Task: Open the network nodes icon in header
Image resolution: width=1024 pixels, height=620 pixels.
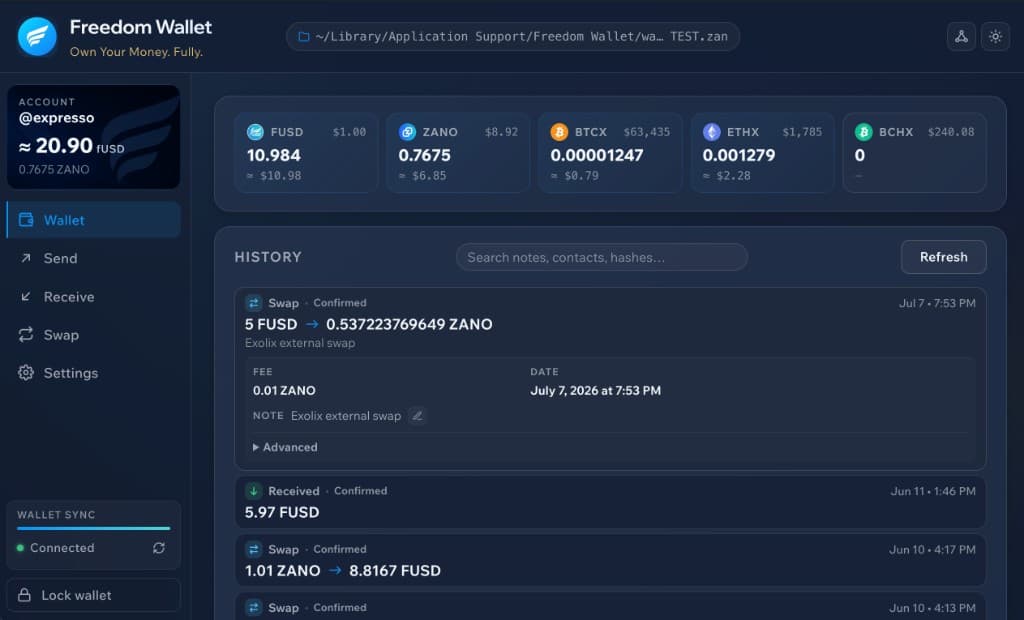Action: tap(961, 37)
